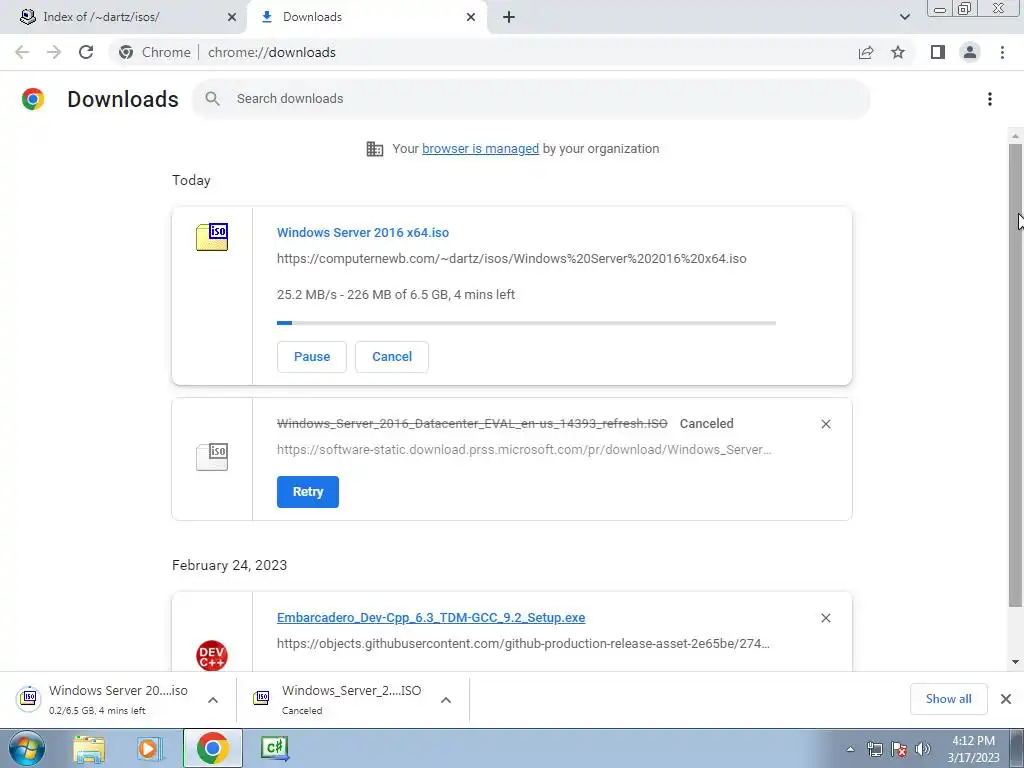
Task: Pause the Windows Server 2016 download
Action: pos(312,357)
